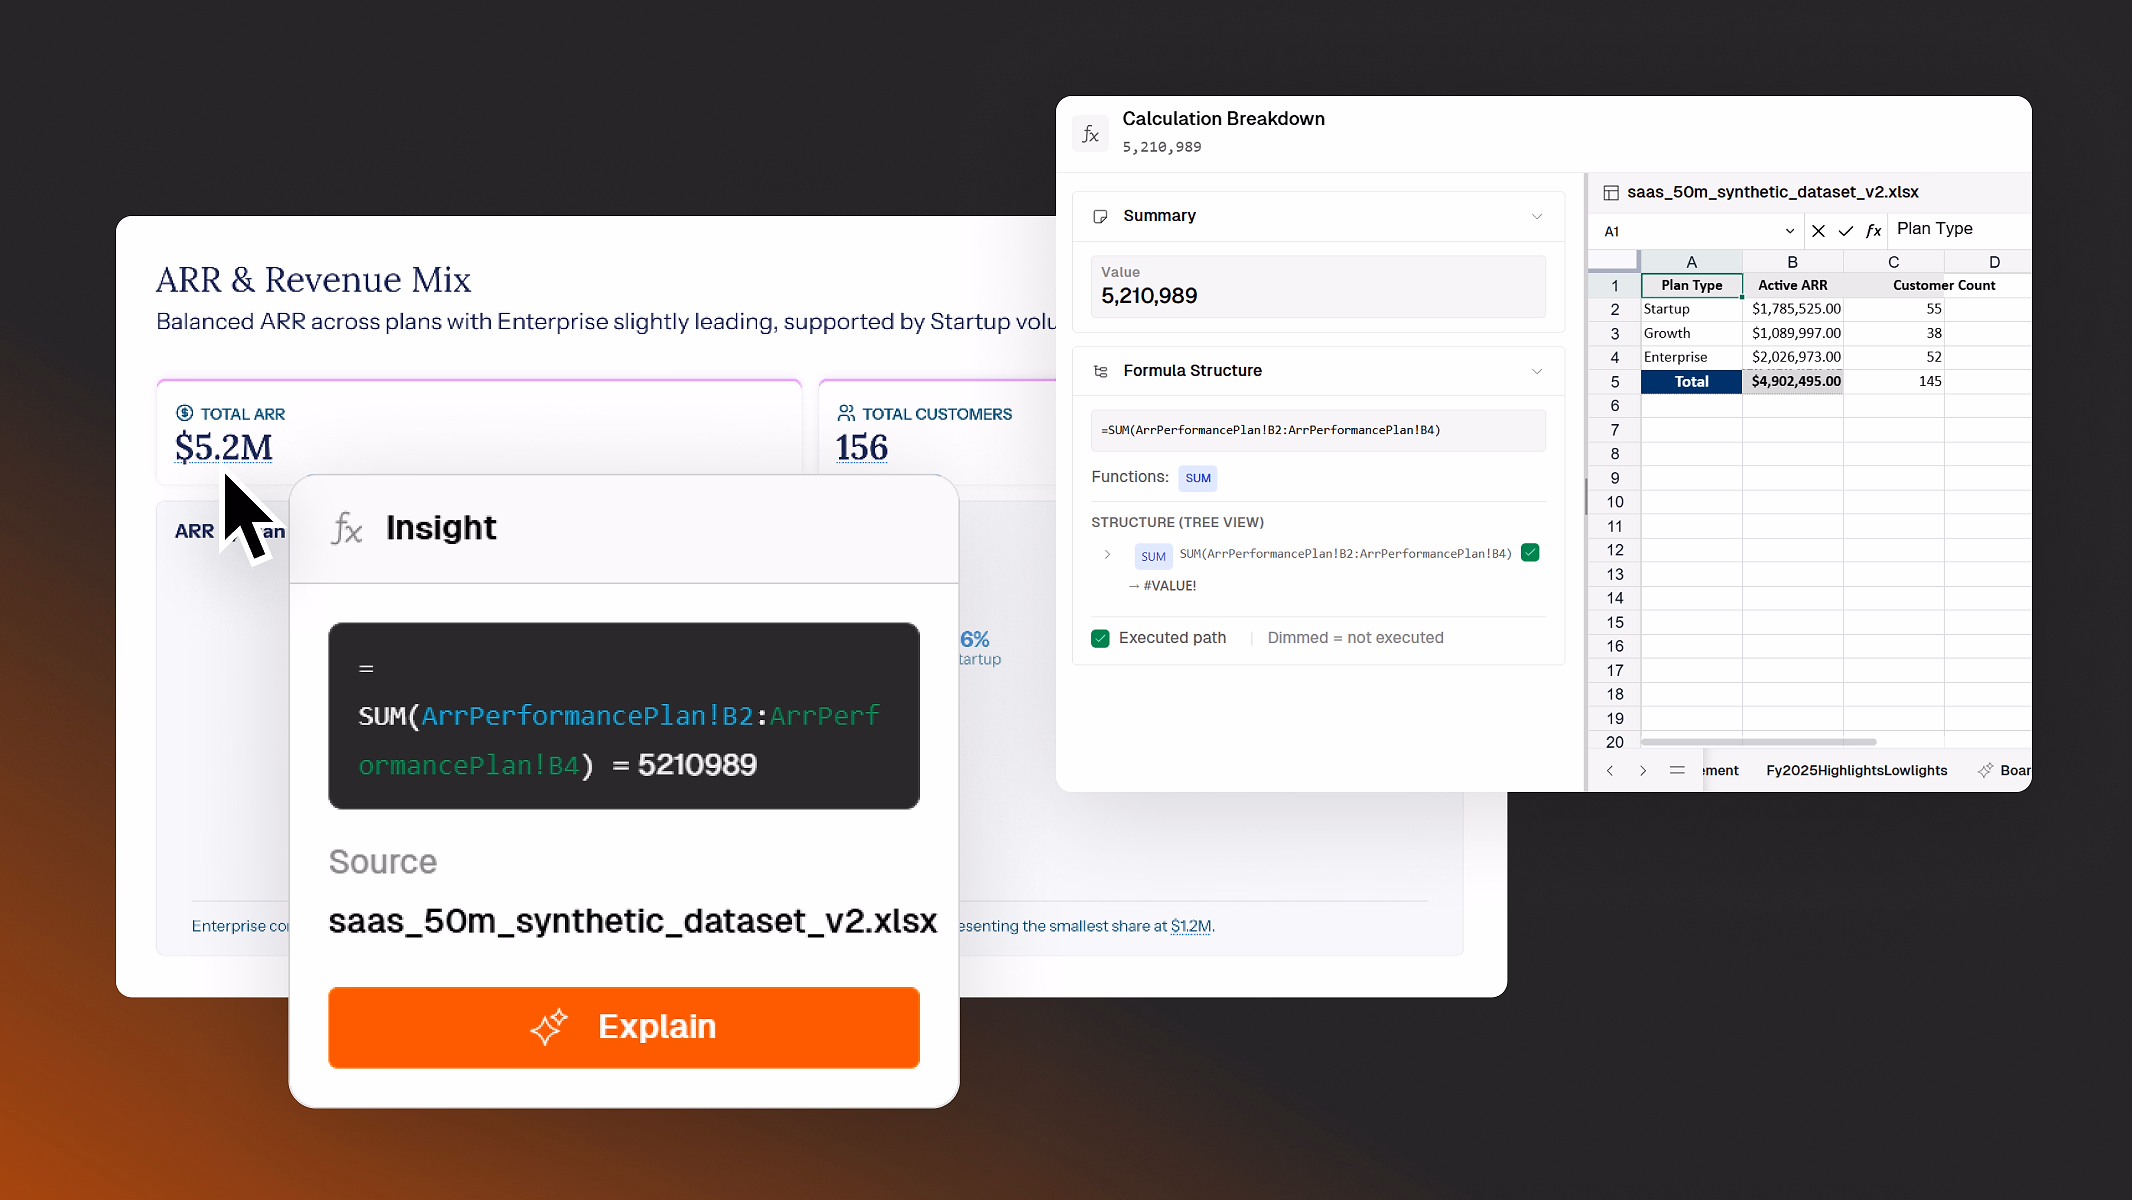The width and height of the screenshot is (2132, 1200).
Task: Collapse the Formula Structure section chevron
Action: click(1537, 371)
